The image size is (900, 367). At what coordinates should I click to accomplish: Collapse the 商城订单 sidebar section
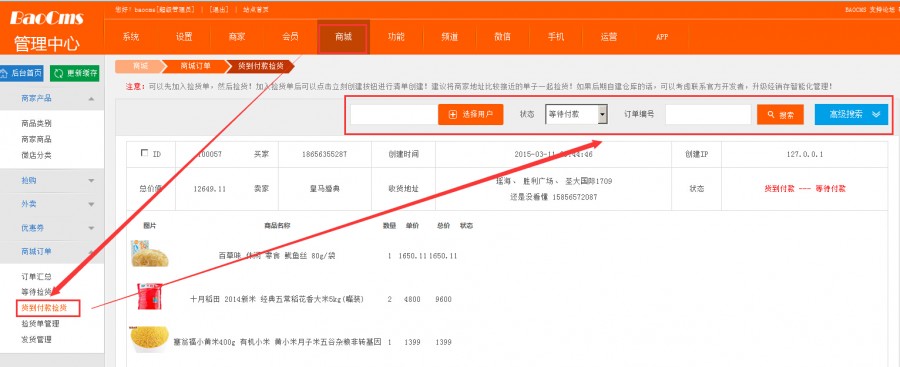tap(52, 252)
